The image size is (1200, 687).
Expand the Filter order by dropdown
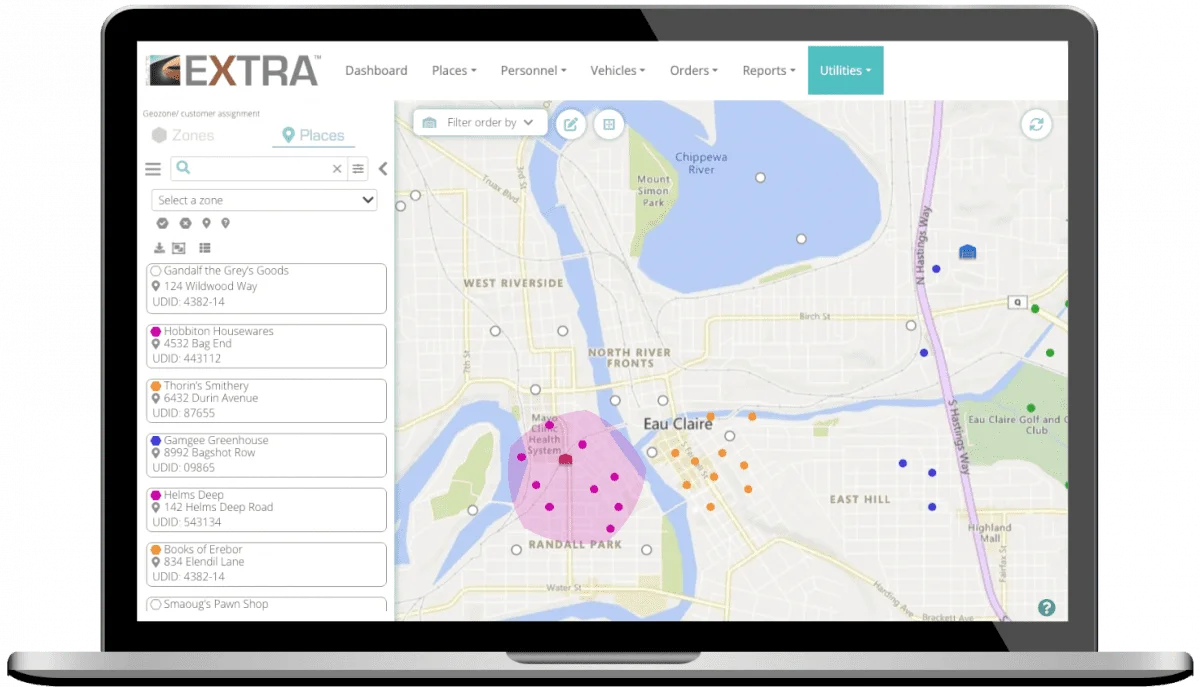[x=480, y=123]
